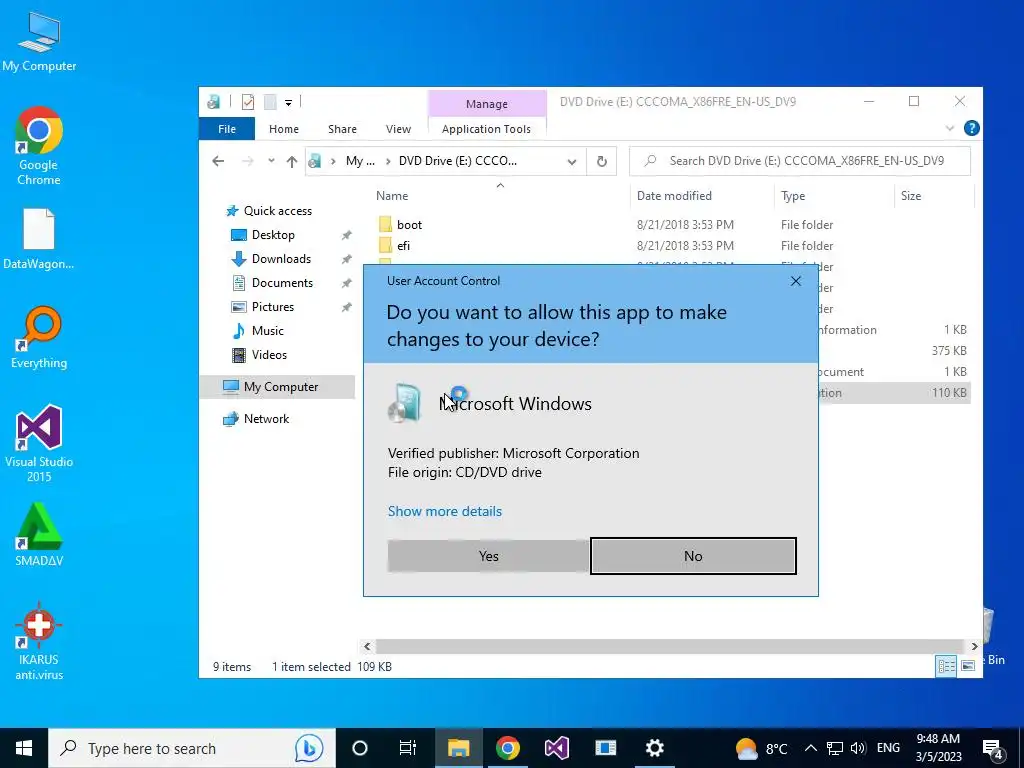Viewport: 1024px width, 768px height.
Task: Switch to the Home ribbon tab
Action: pyautogui.click(x=283, y=129)
